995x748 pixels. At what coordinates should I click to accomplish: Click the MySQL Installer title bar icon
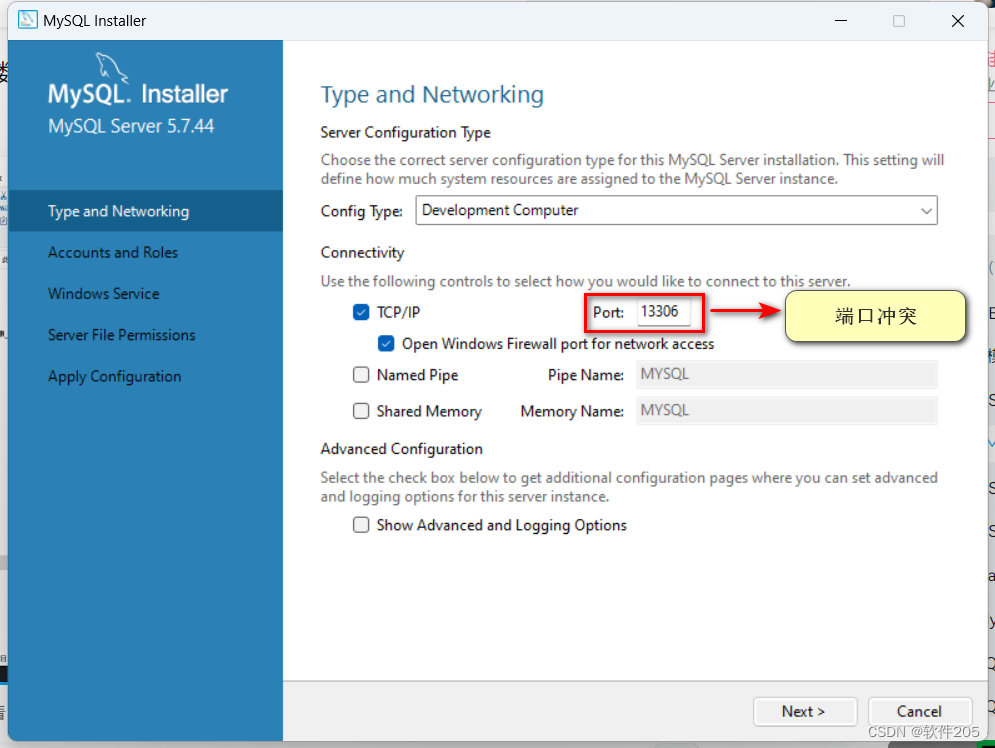click(27, 20)
